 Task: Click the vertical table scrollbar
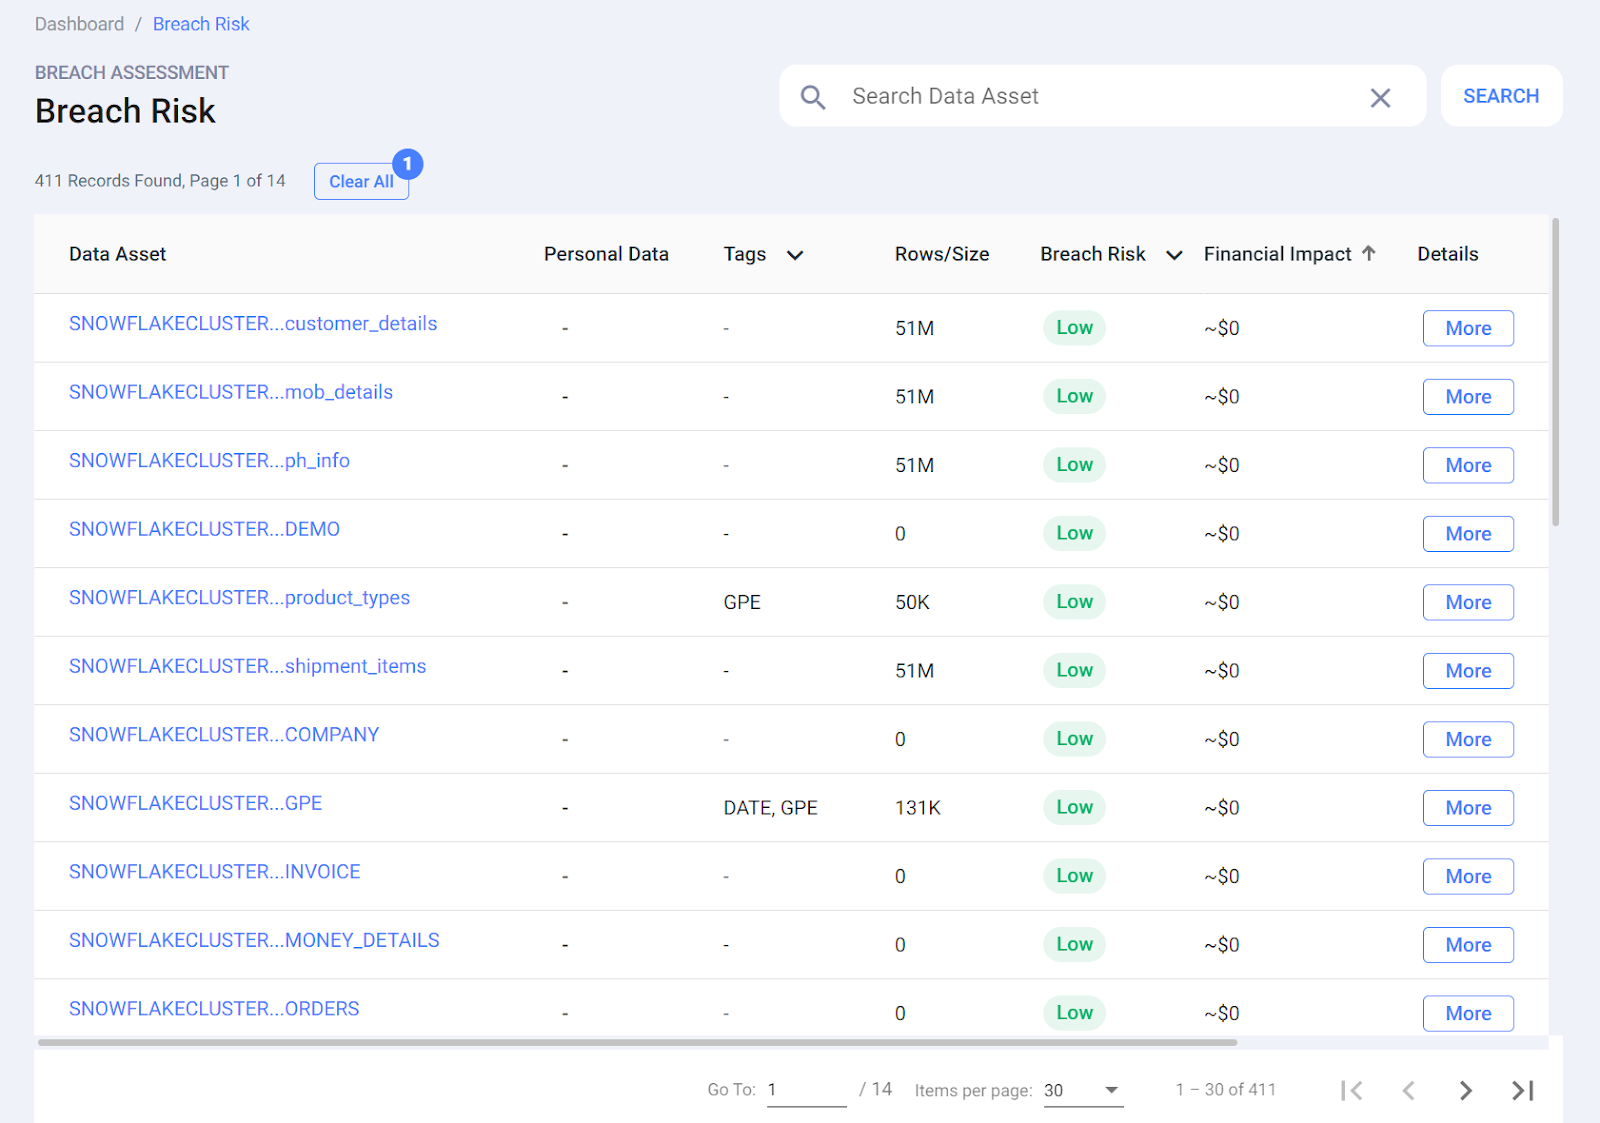tap(1555, 370)
